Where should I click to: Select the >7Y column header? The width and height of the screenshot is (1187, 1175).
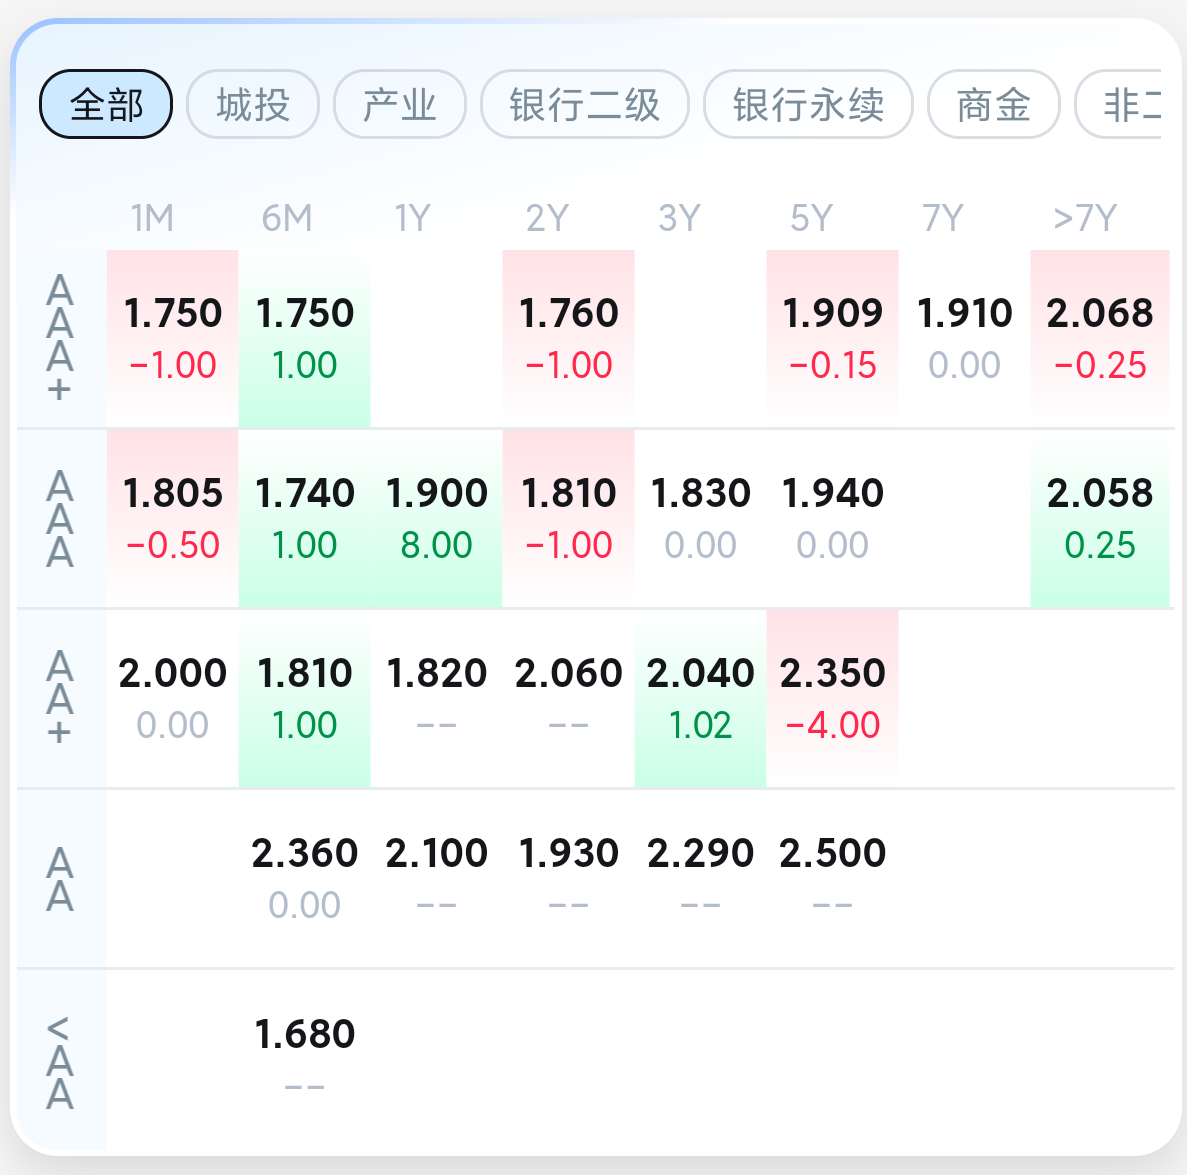pos(1085,218)
